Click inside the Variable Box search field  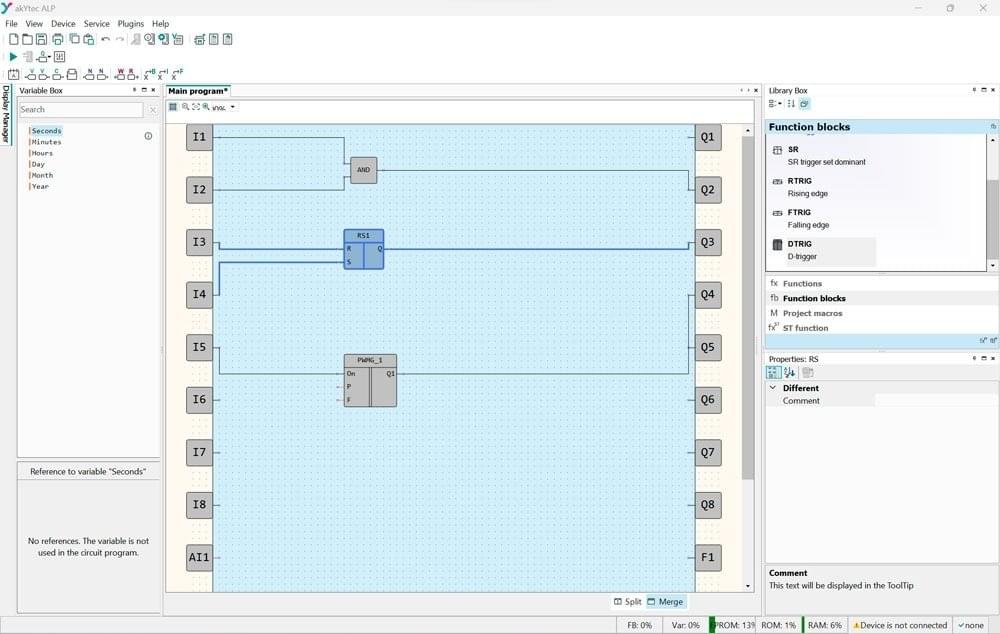coord(78,109)
